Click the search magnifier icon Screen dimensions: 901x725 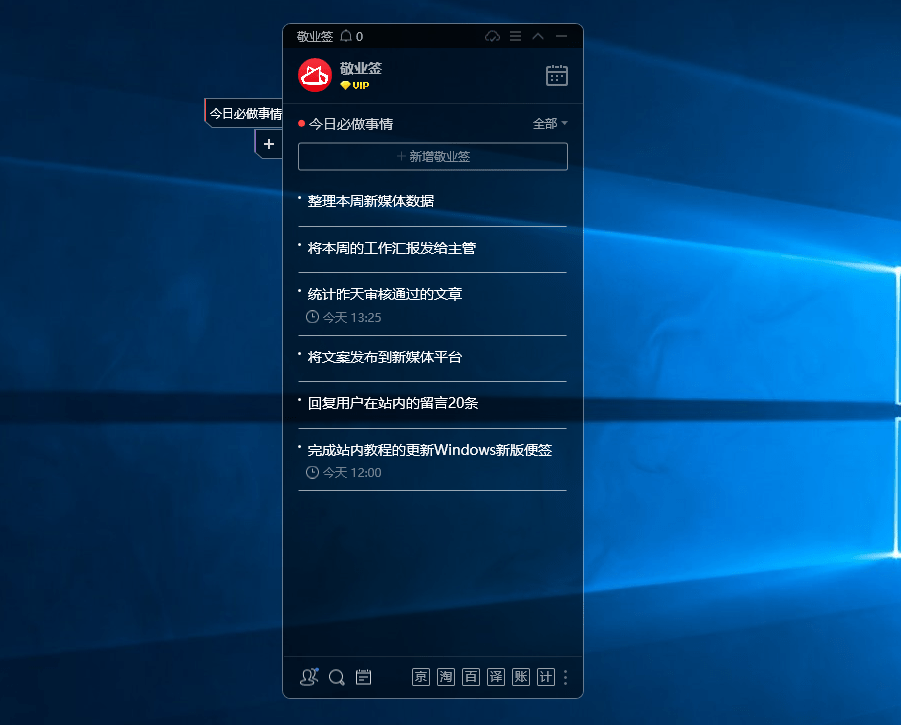337,677
